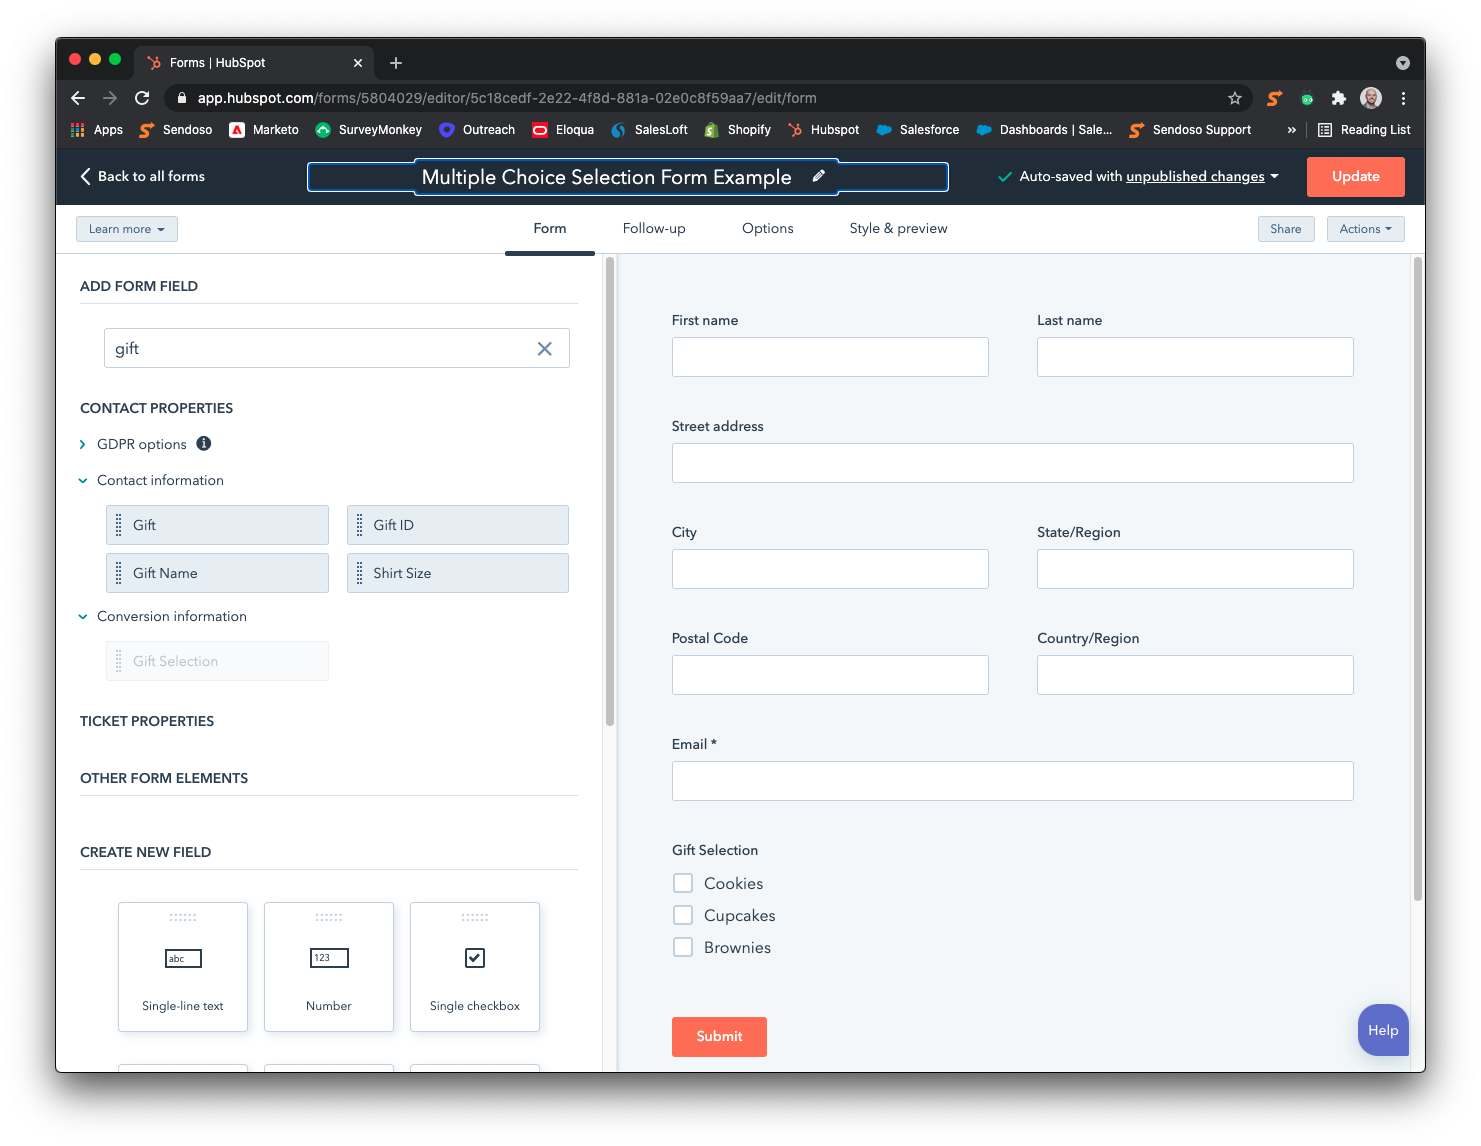Bookmark this page with the star icon
Screen dimensions: 1481x1146
pyautogui.click(x=1235, y=98)
